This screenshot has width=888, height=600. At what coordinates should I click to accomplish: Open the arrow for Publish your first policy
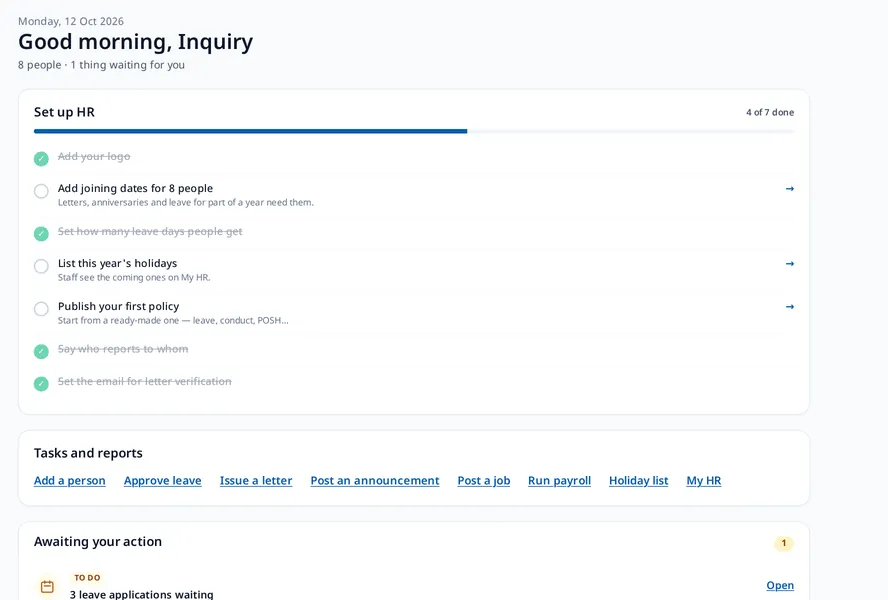click(x=789, y=307)
